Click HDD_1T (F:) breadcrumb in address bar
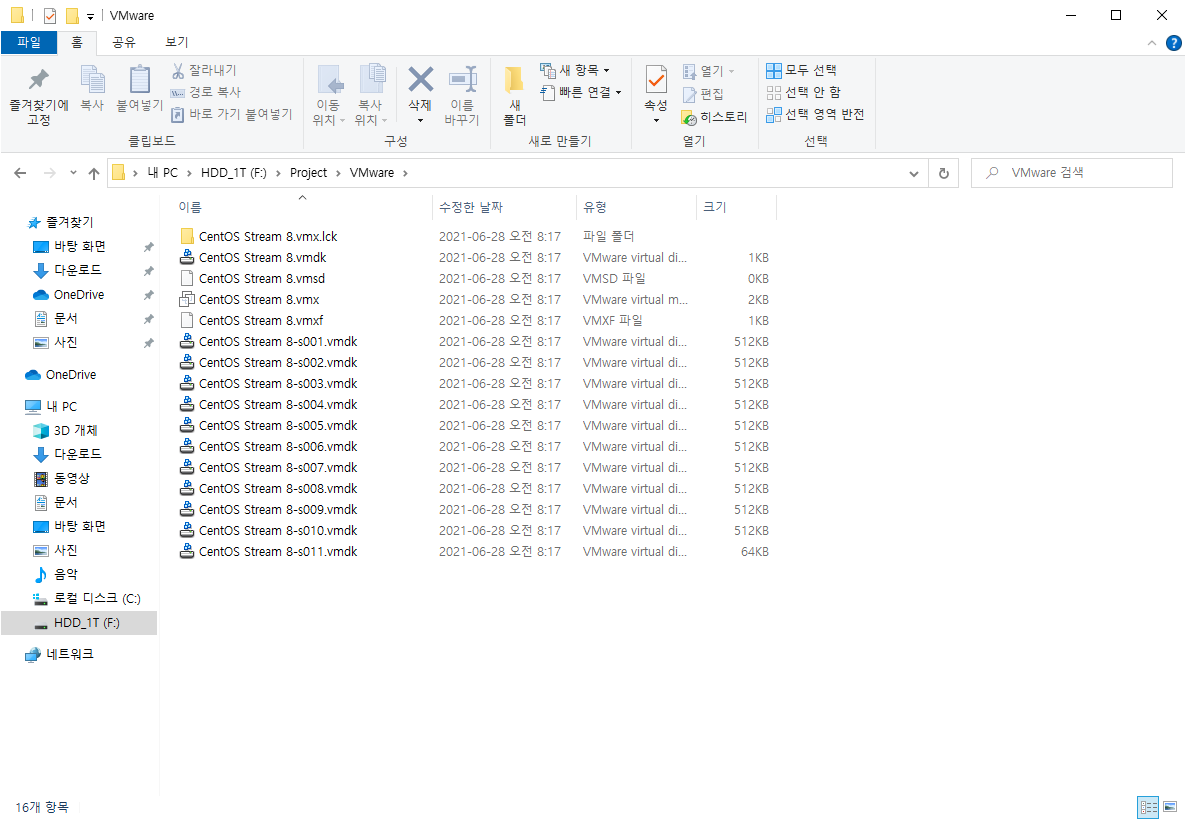The image size is (1186, 820). click(234, 173)
